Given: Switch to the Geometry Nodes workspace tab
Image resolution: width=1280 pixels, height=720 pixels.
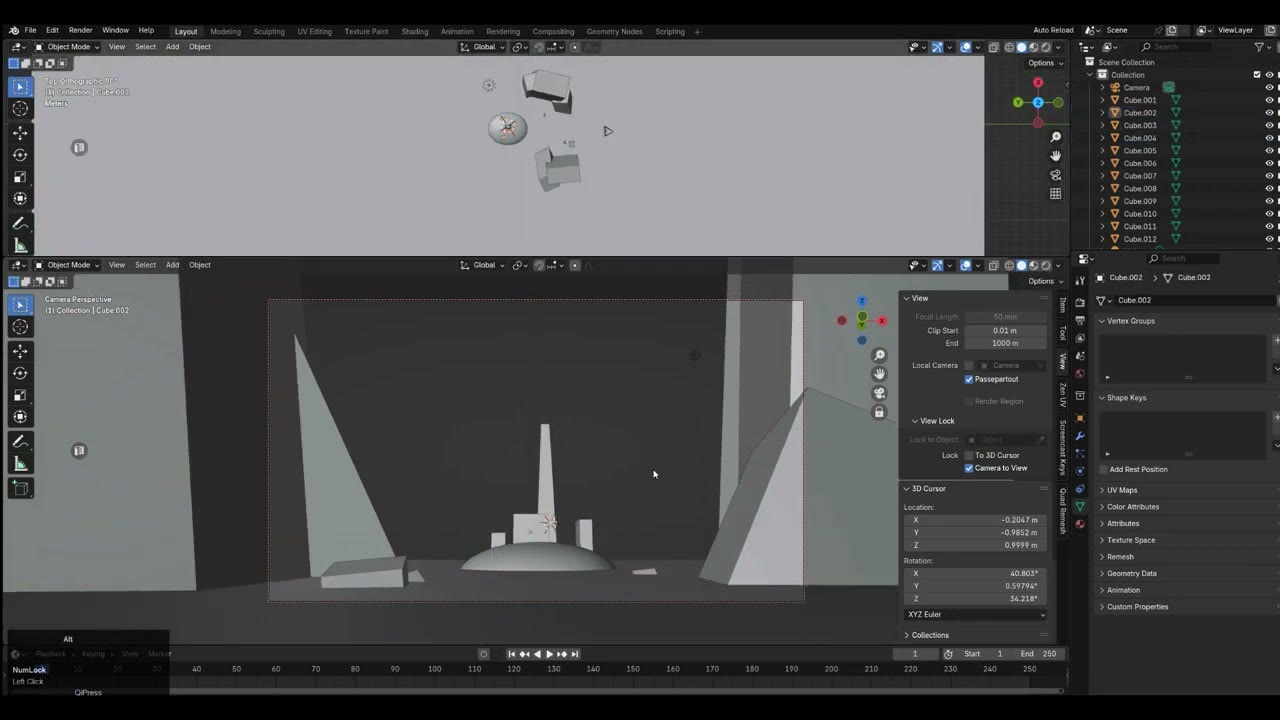Looking at the screenshot, I should pyautogui.click(x=614, y=31).
